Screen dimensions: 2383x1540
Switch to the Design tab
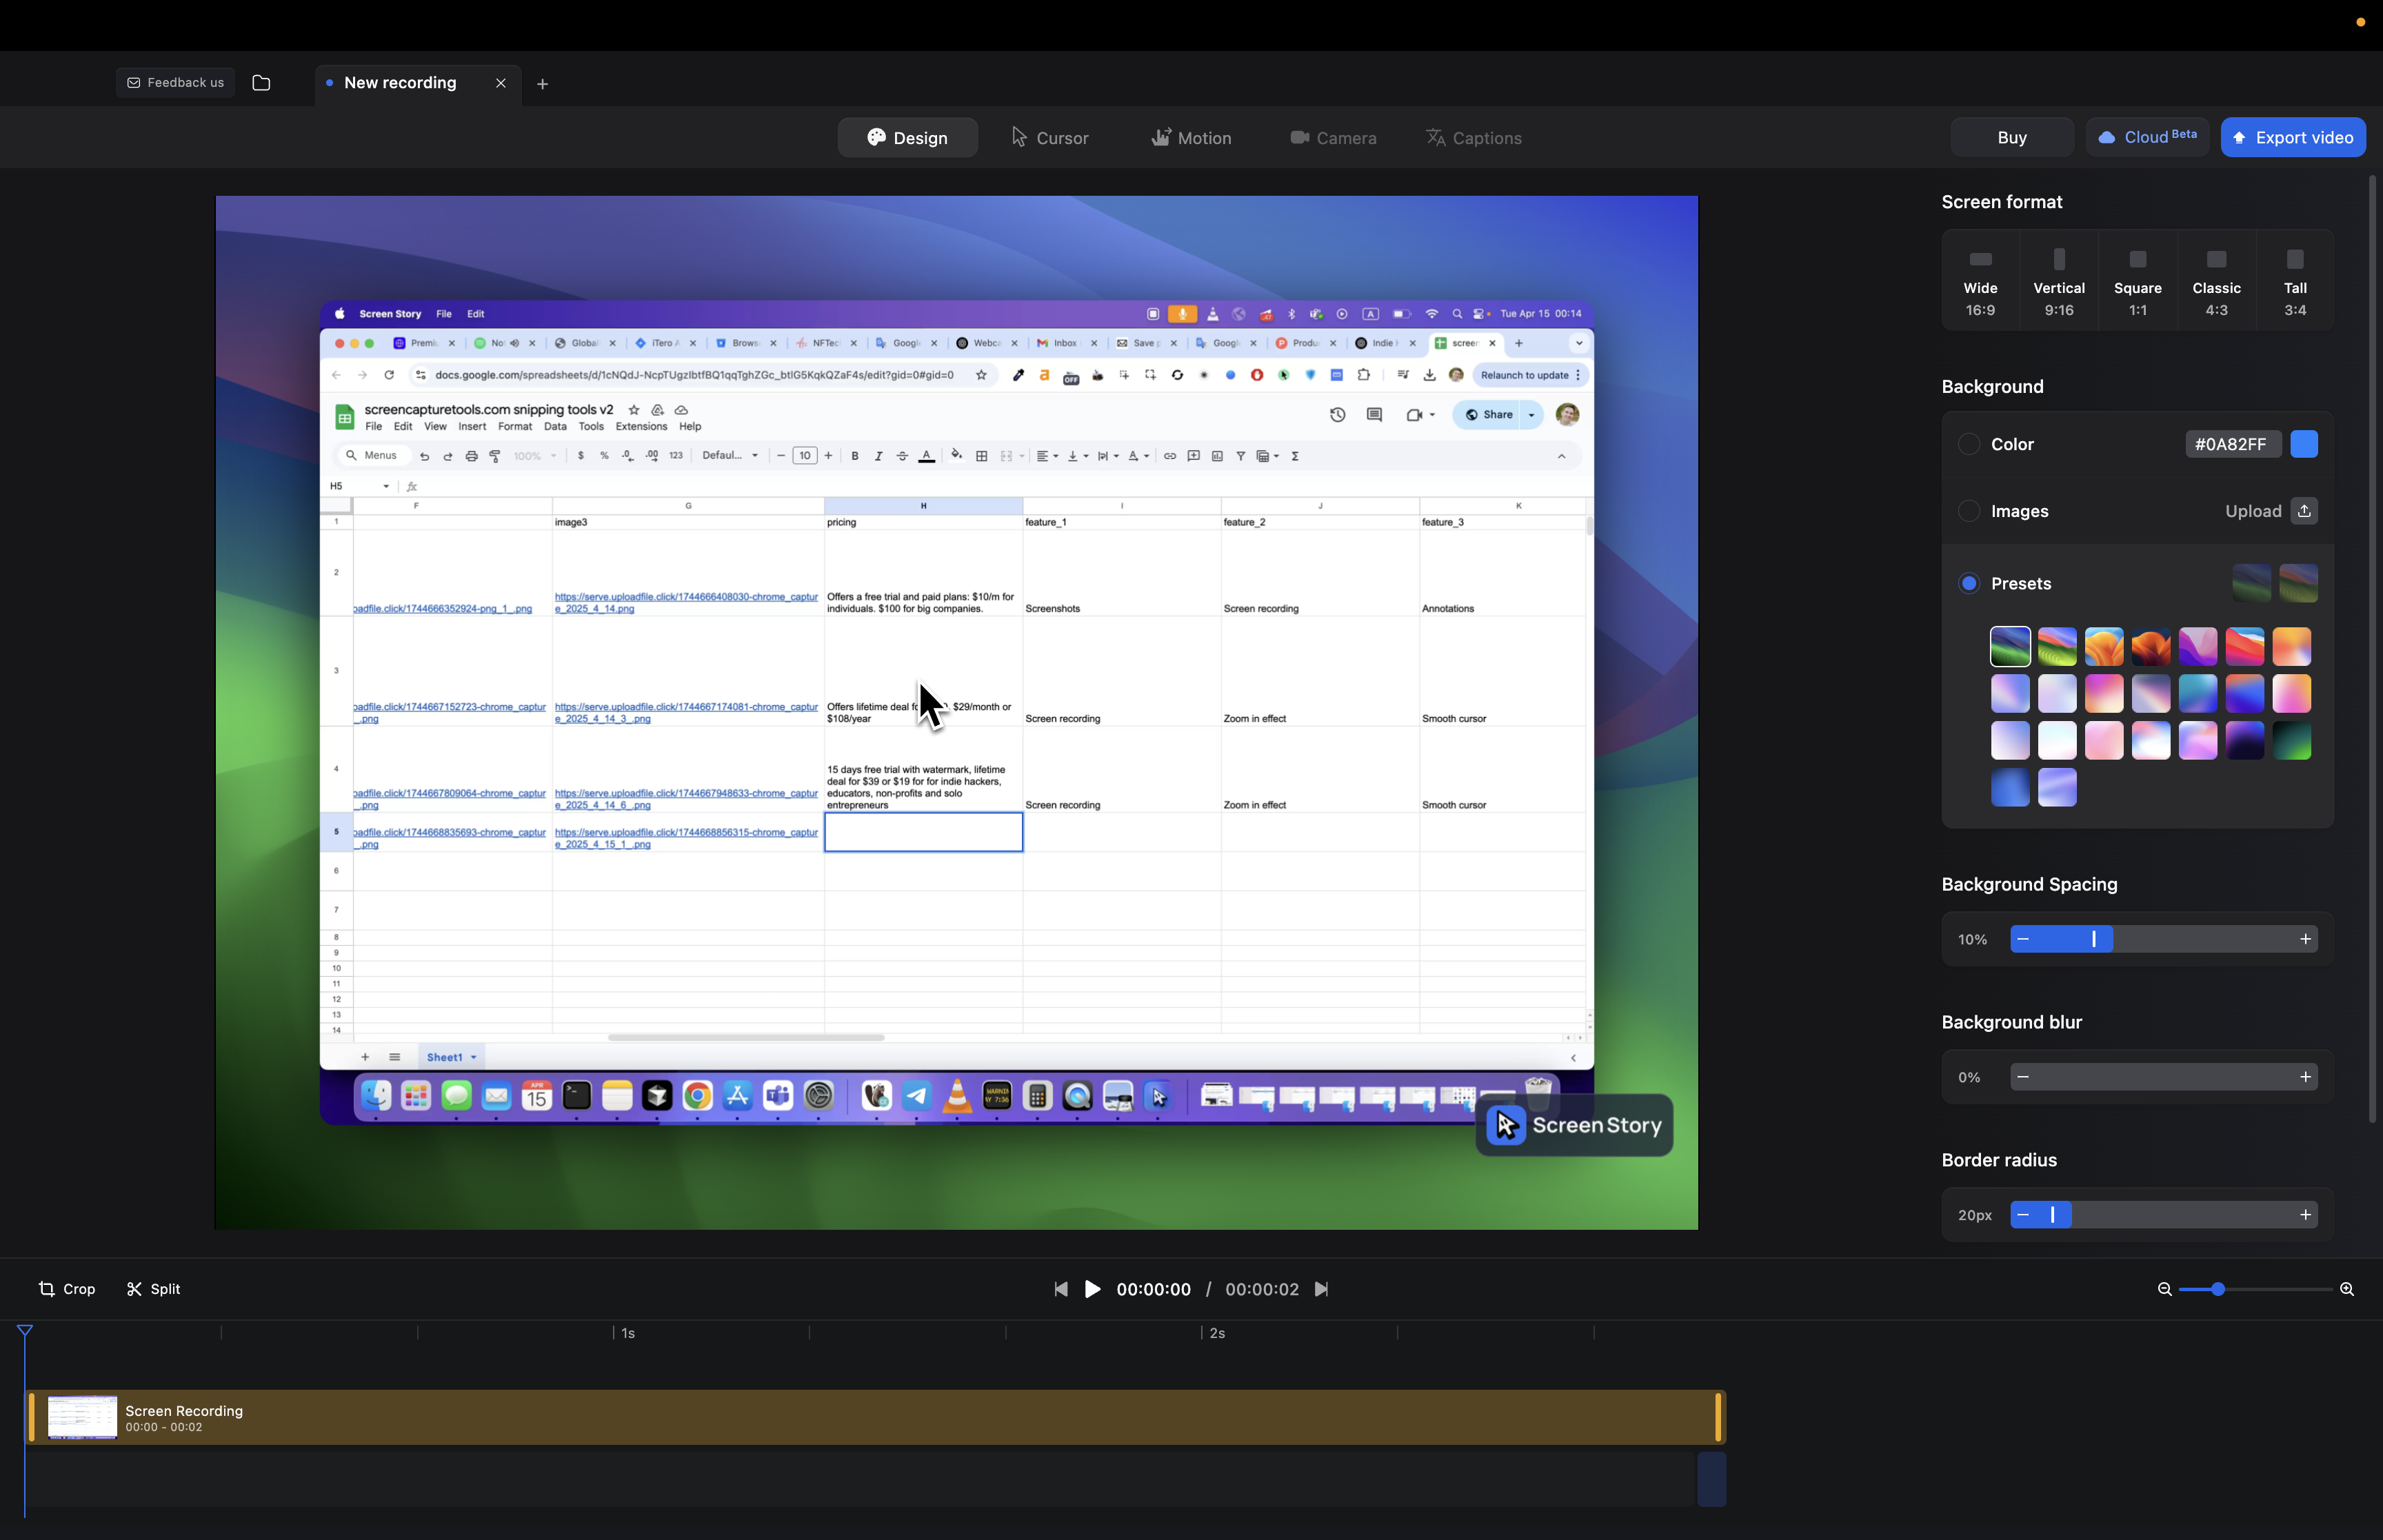[907, 138]
